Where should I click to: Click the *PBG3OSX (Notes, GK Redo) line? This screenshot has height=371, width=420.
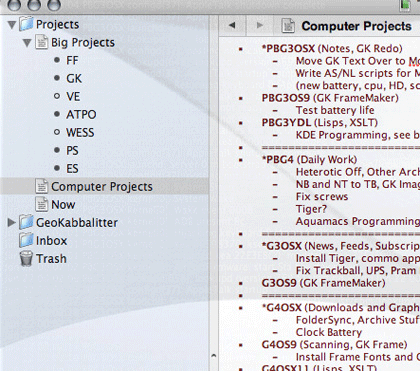click(332, 49)
